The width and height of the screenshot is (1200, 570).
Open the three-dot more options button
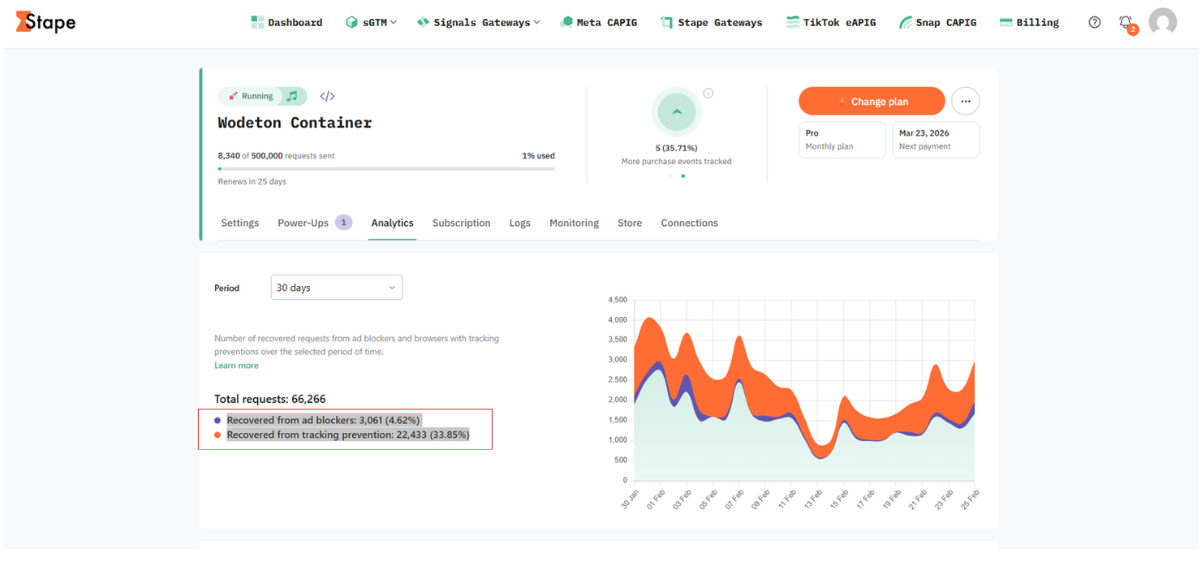[965, 101]
